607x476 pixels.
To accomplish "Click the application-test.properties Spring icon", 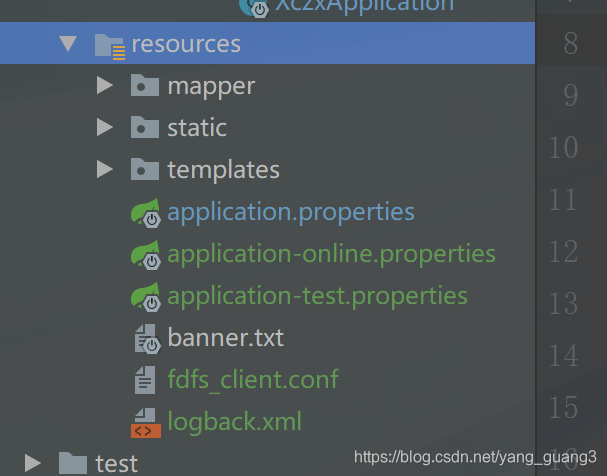I will (146, 297).
